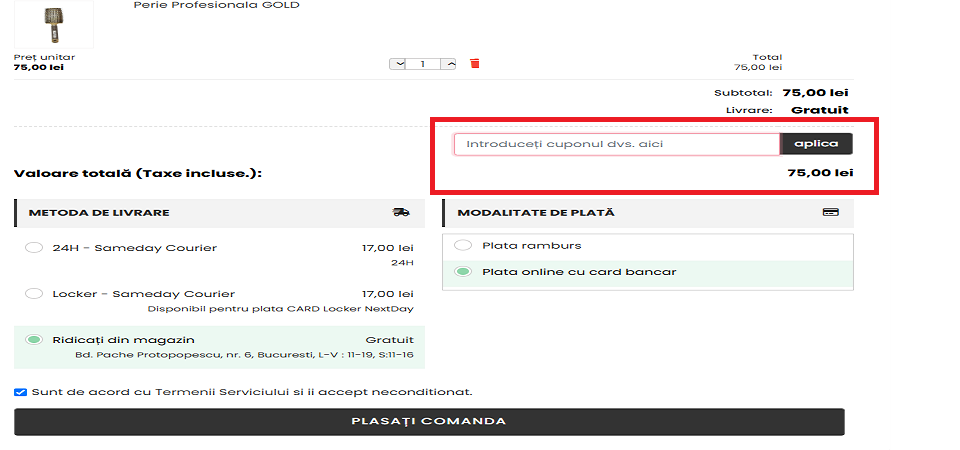The width and height of the screenshot is (960, 450).
Task: Click the METODA DE LIVRARE section header
Action: pos(99,213)
